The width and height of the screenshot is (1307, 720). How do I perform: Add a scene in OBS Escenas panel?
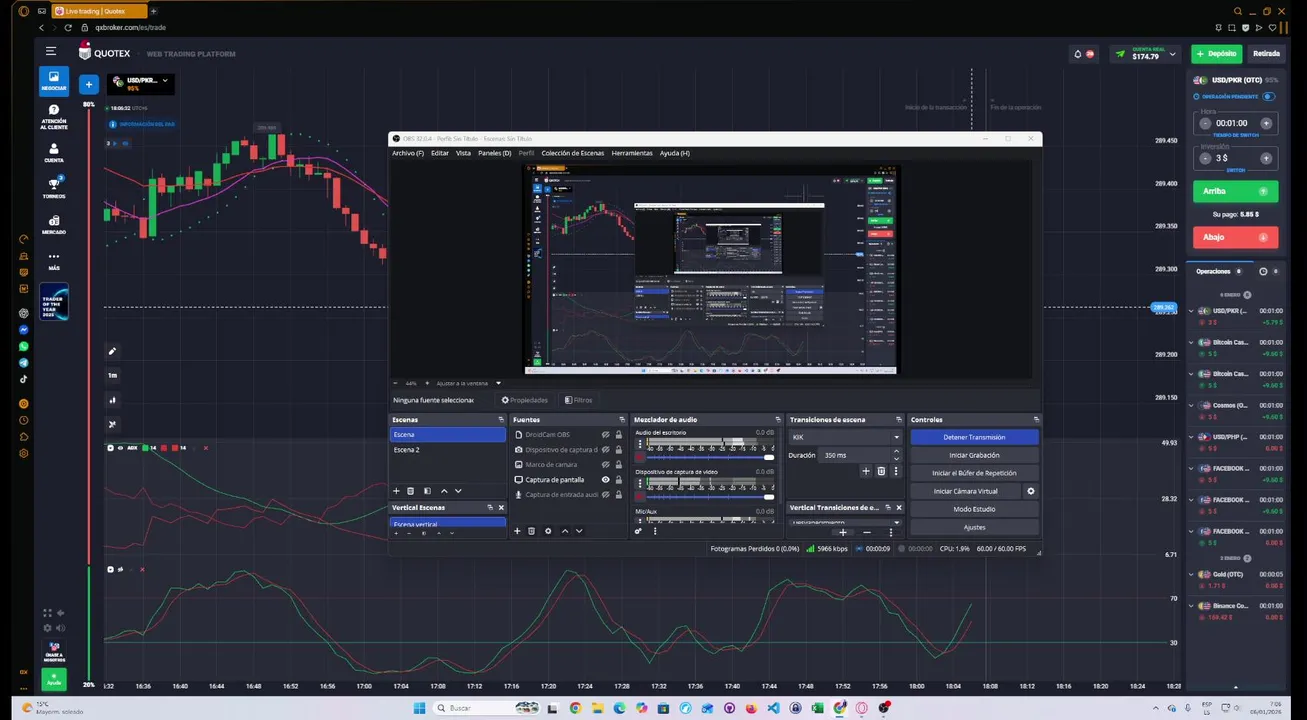[396, 491]
